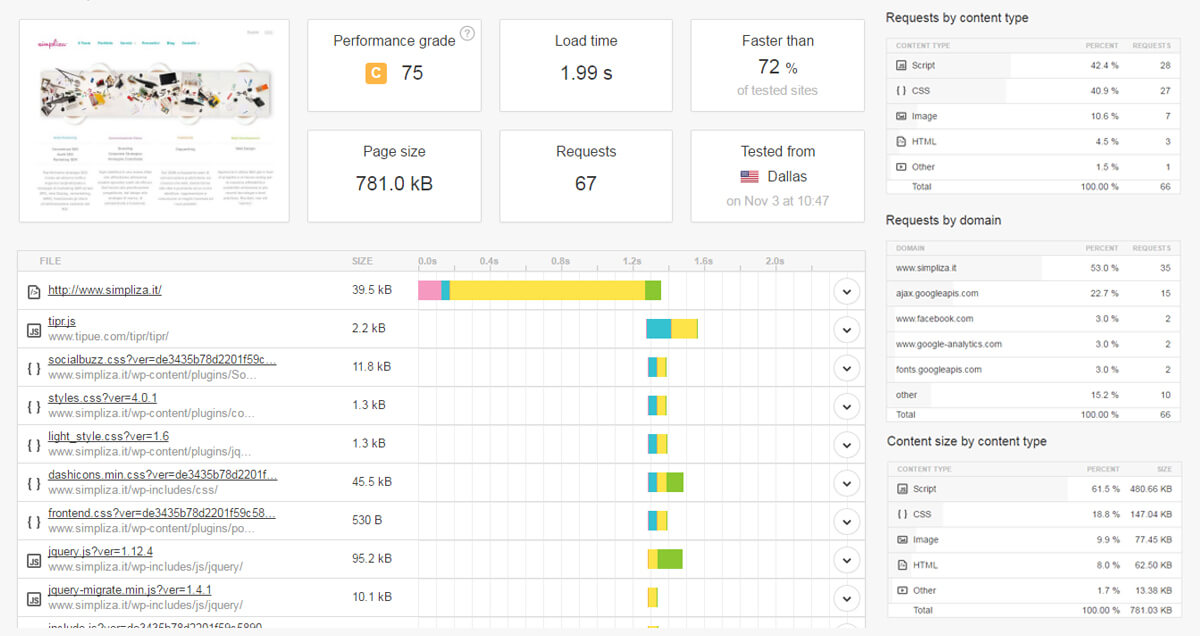Image resolution: width=1200 pixels, height=636 pixels.
Task: Click the JS icon beside tipr.js
Action: tap(33, 330)
